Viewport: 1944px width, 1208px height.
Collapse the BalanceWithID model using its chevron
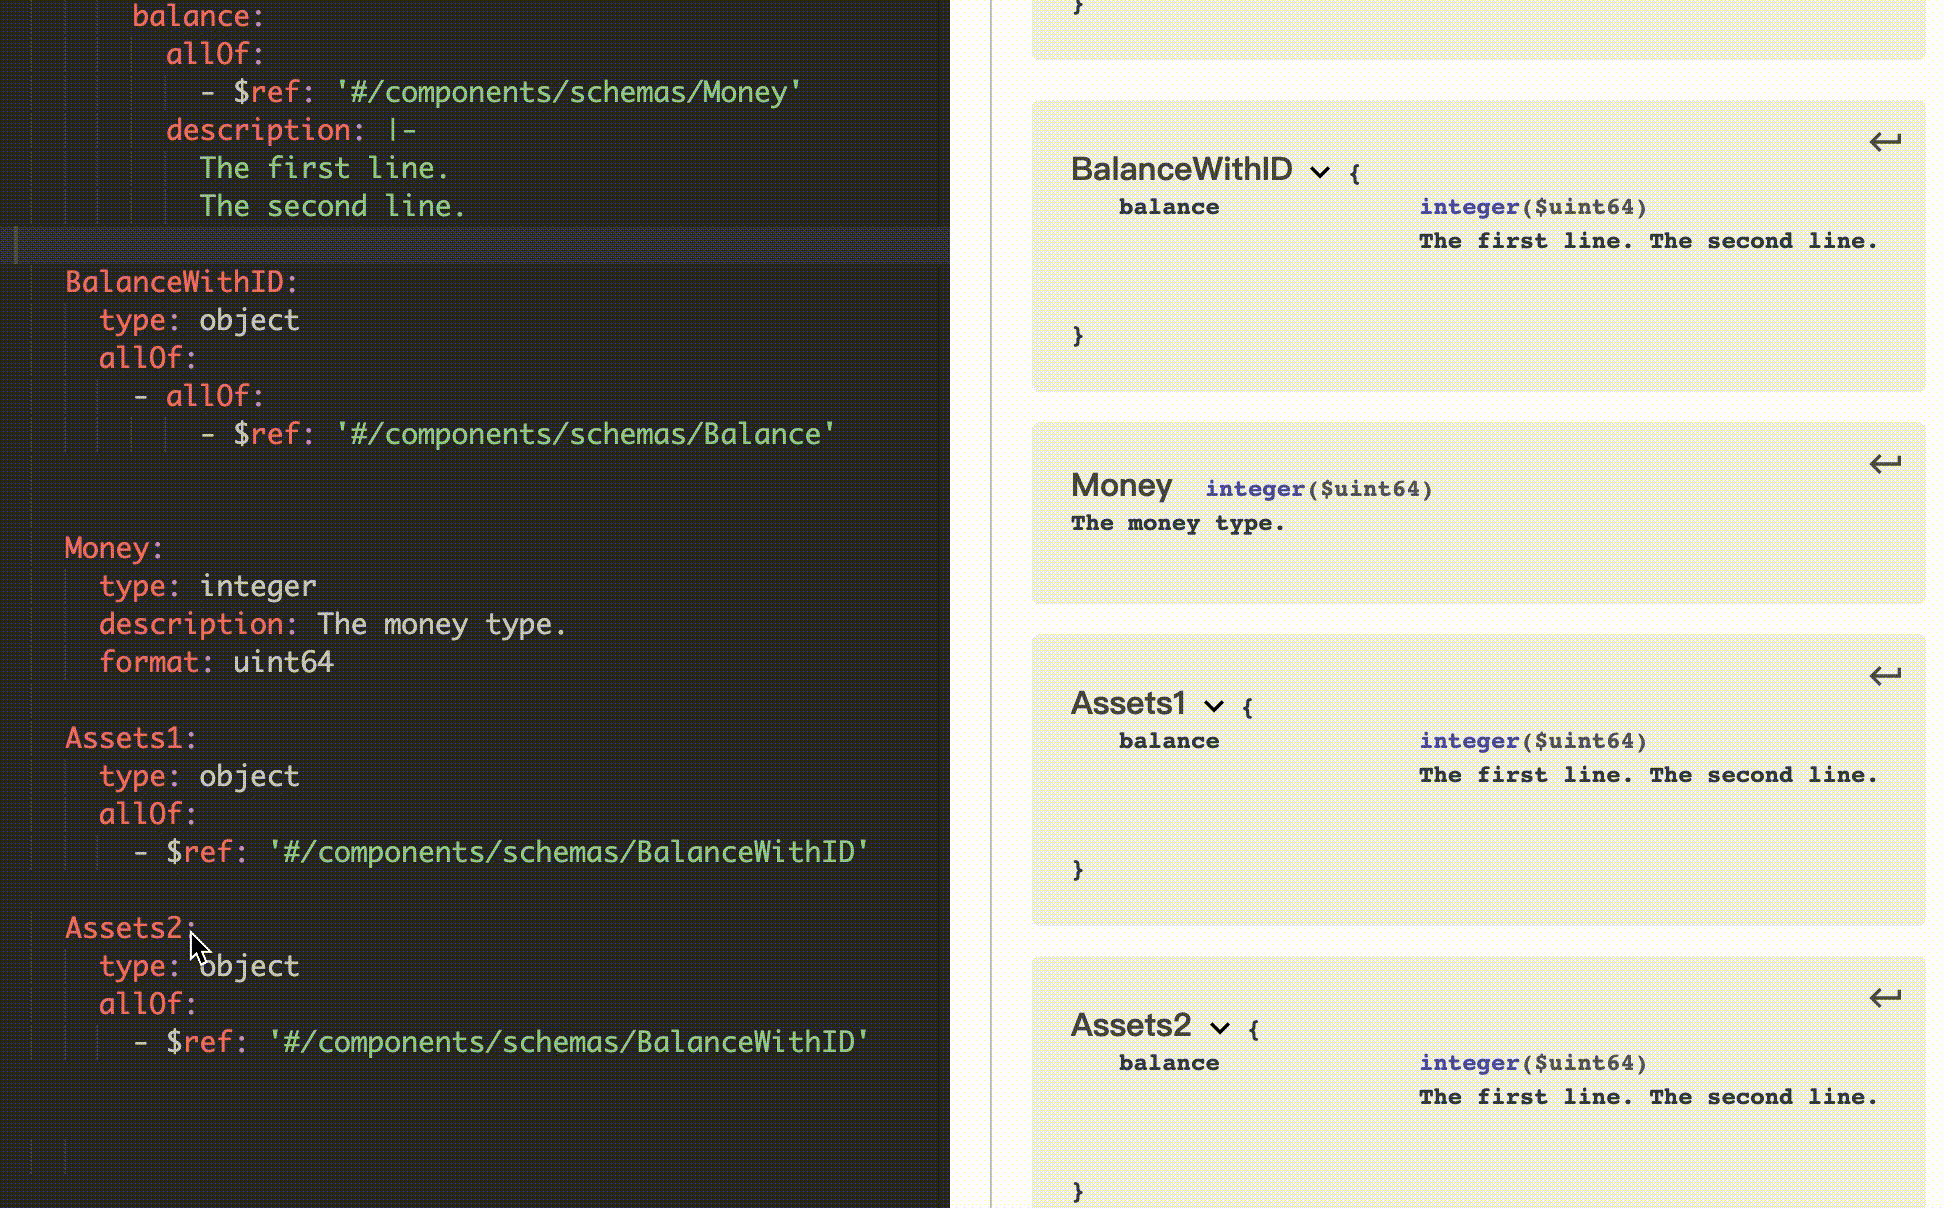(1320, 172)
